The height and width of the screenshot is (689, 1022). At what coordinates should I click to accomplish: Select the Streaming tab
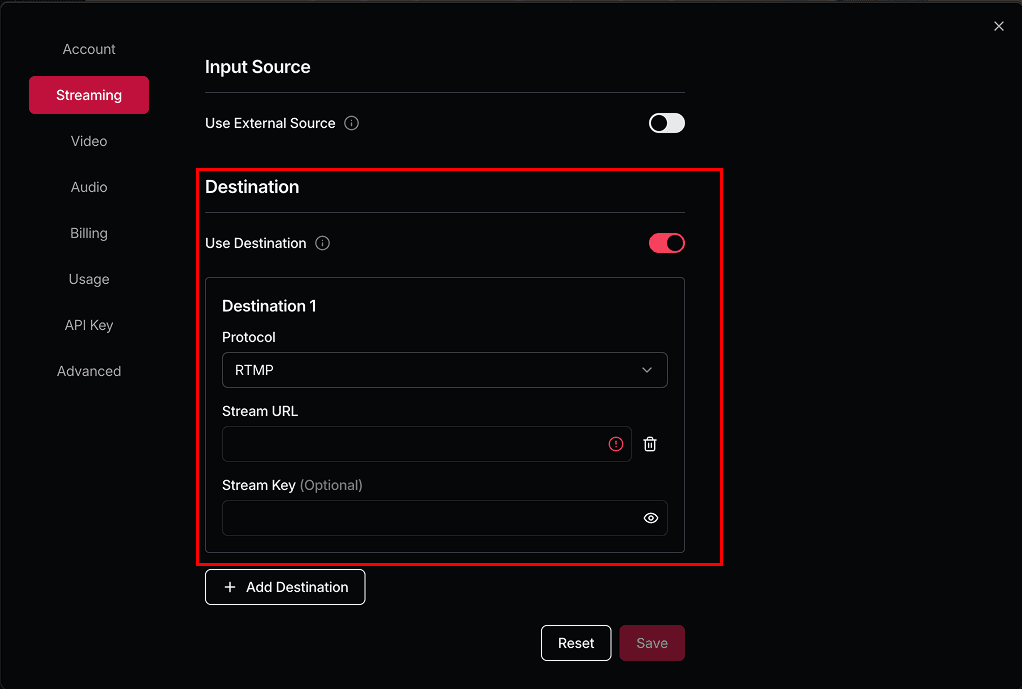pos(89,95)
